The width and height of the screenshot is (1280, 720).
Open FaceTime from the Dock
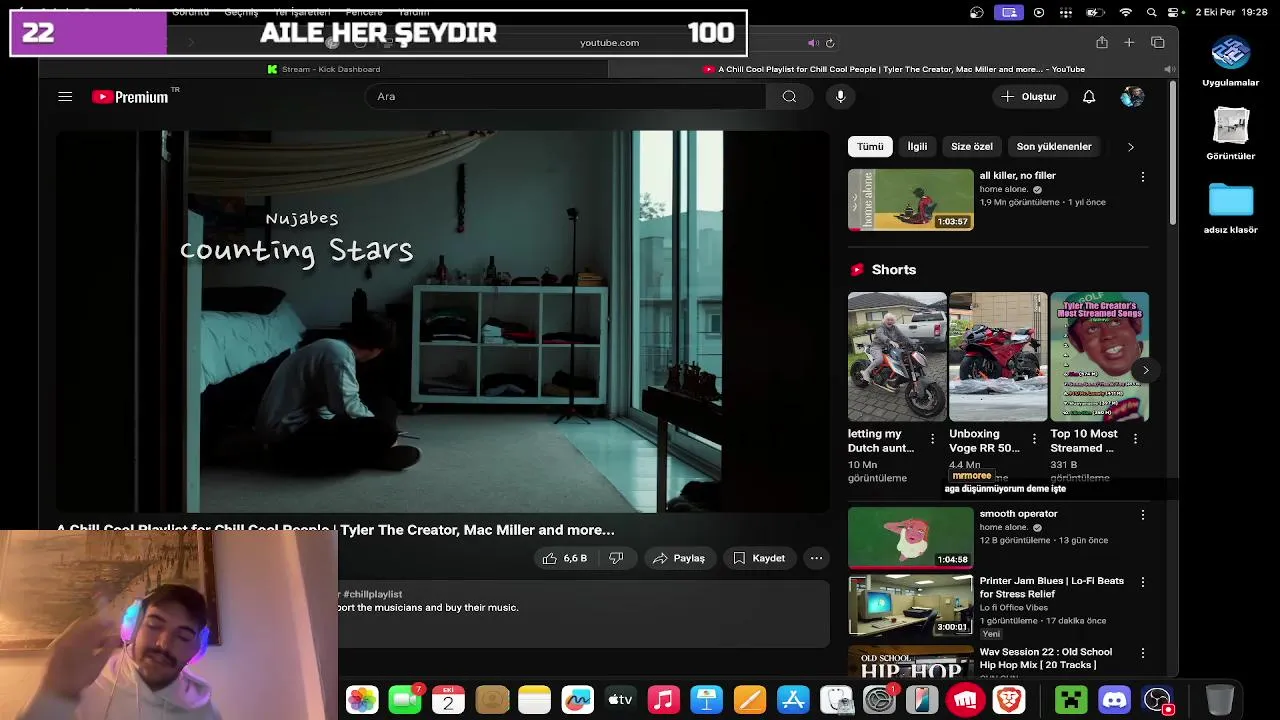point(405,699)
